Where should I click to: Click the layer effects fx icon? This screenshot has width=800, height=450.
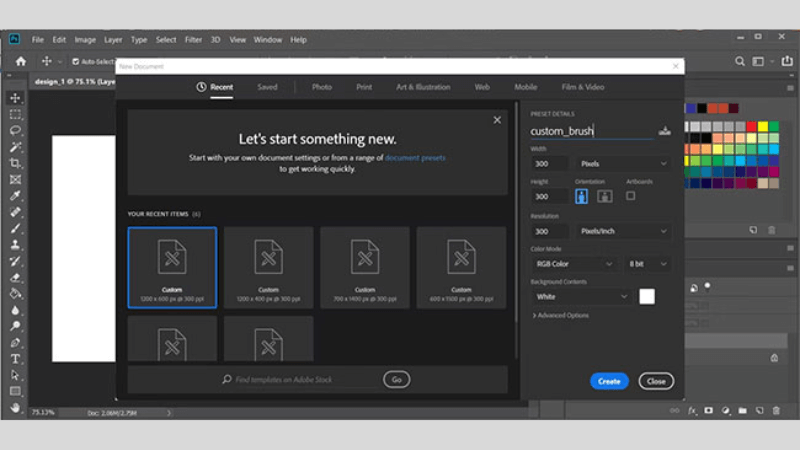(692, 410)
